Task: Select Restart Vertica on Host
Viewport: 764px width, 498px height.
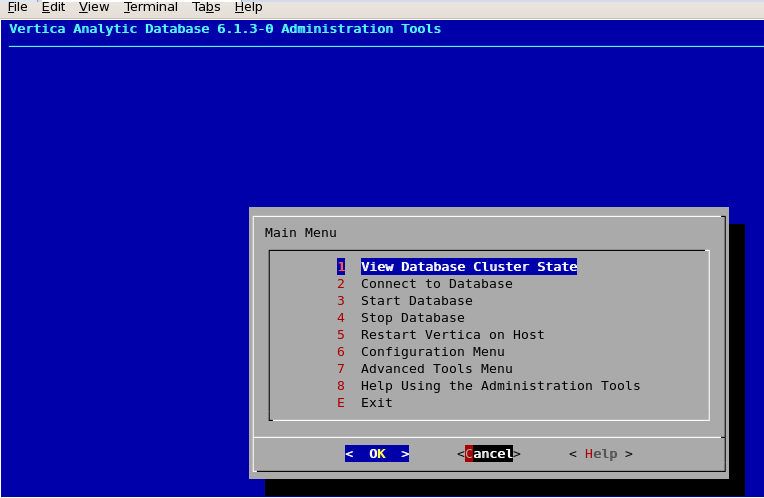Action: tap(452, 335)
